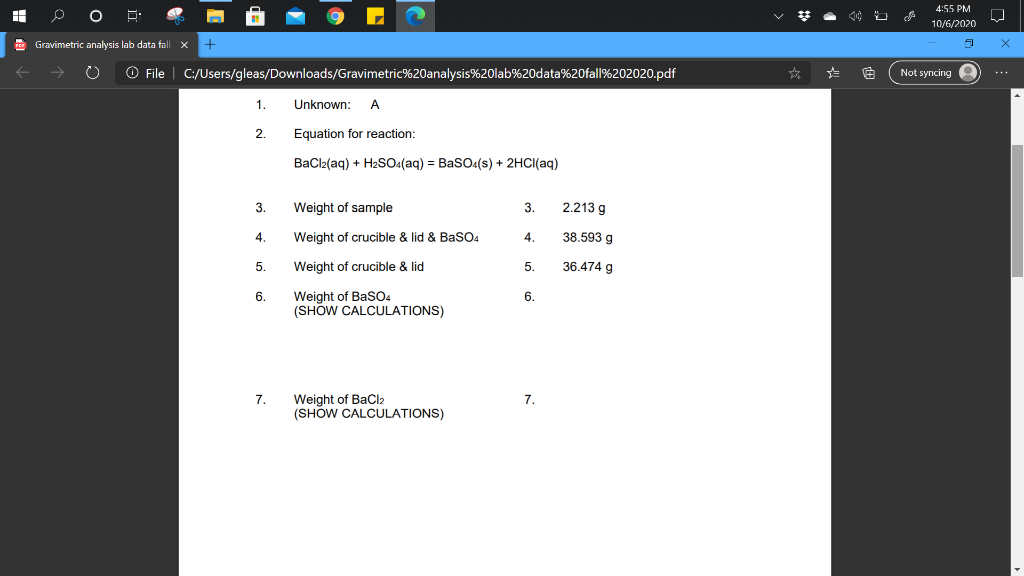Click the Search icon on the taskbar
The height and width of the screenshot is (576, 1024).
[x=56, y=15]
